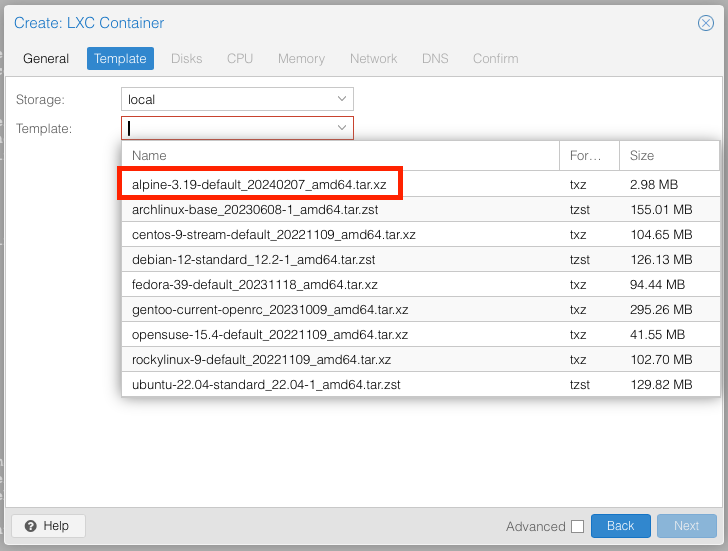
Task: Collapse the Template dropdown arrow
Action: point(342,128)
